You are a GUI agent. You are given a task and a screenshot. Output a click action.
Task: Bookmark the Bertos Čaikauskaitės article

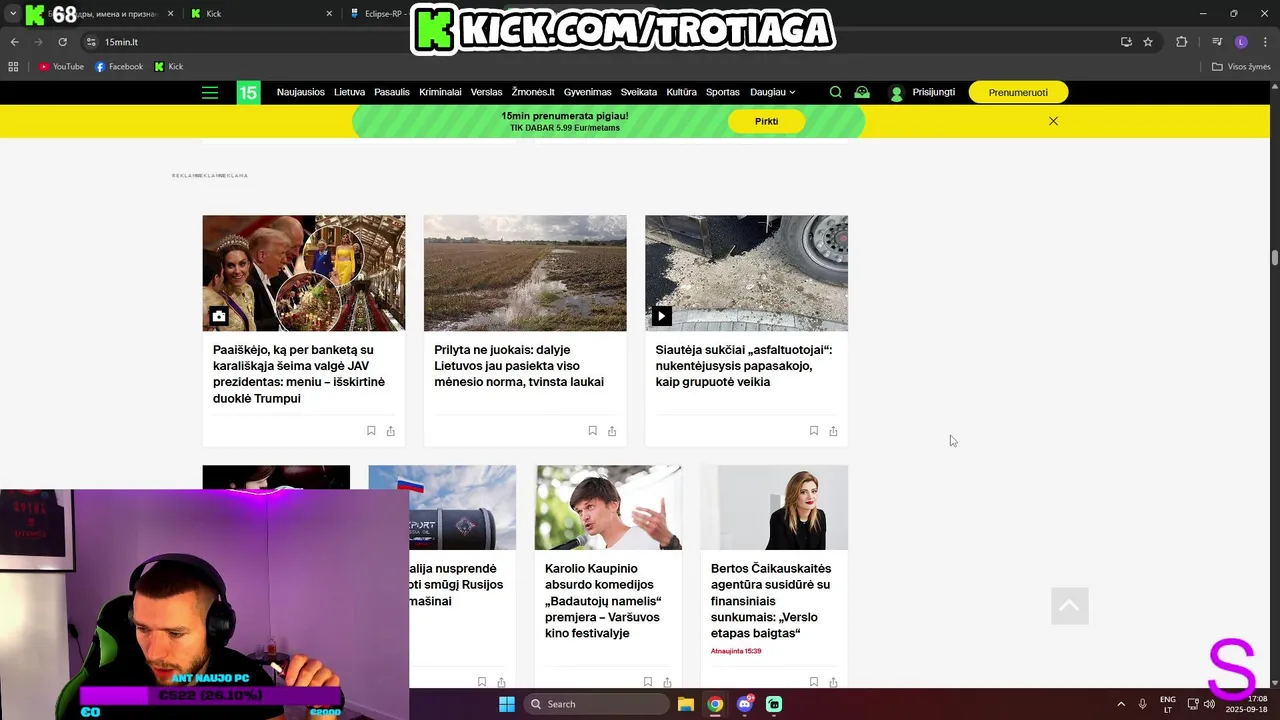point(813,682)
